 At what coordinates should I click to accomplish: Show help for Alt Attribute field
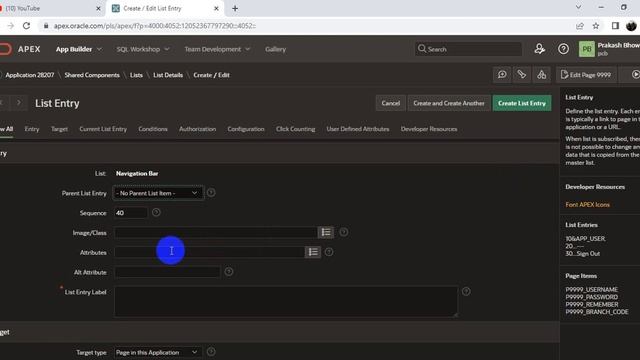coord(229,272)
